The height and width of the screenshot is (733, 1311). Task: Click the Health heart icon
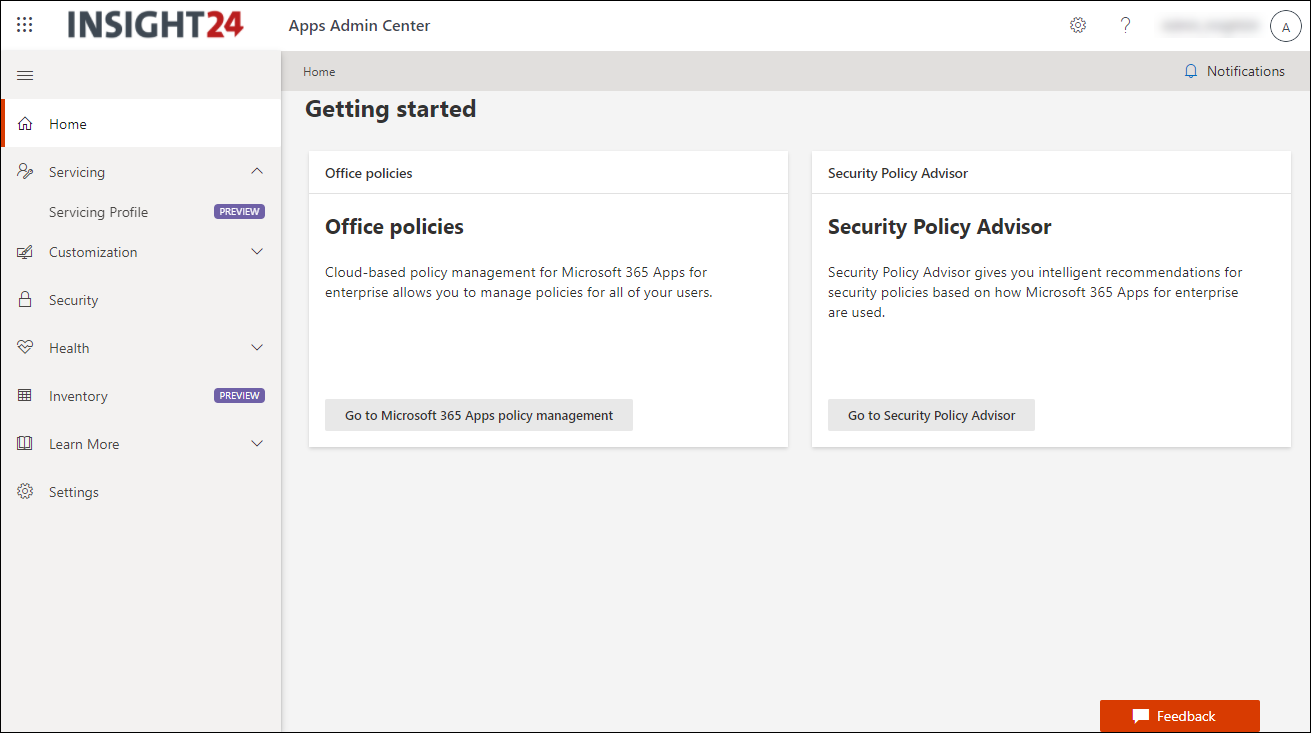[x=26, y=348]
